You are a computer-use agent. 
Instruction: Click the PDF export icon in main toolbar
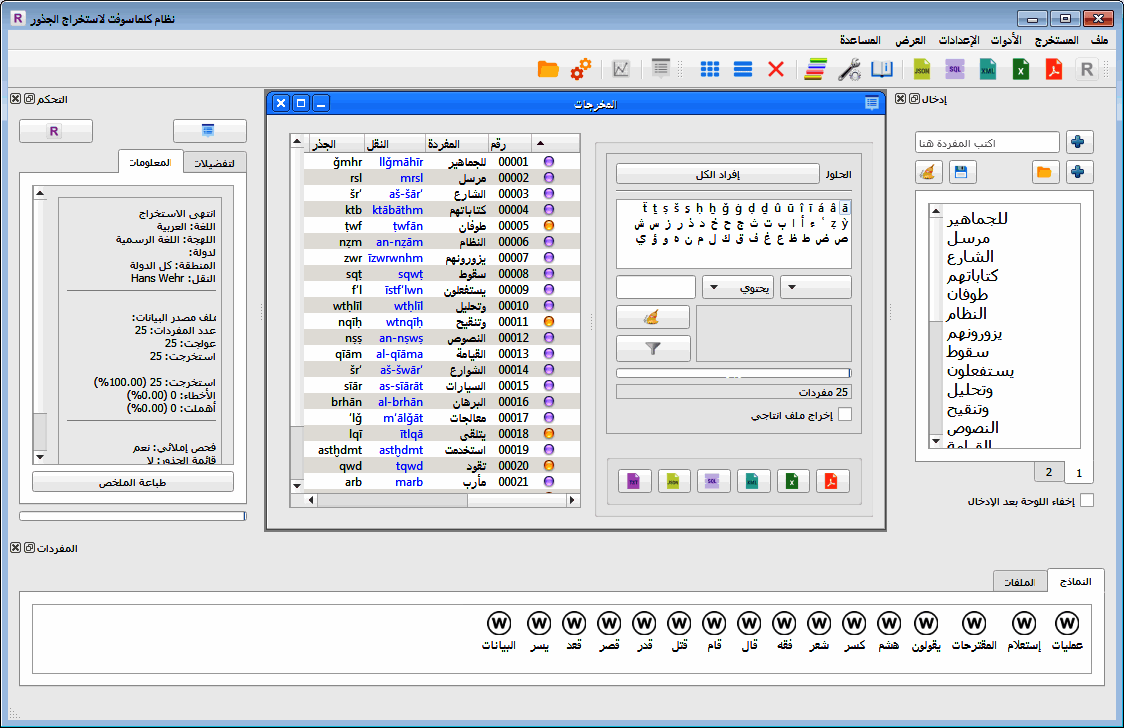(1053, 70)
